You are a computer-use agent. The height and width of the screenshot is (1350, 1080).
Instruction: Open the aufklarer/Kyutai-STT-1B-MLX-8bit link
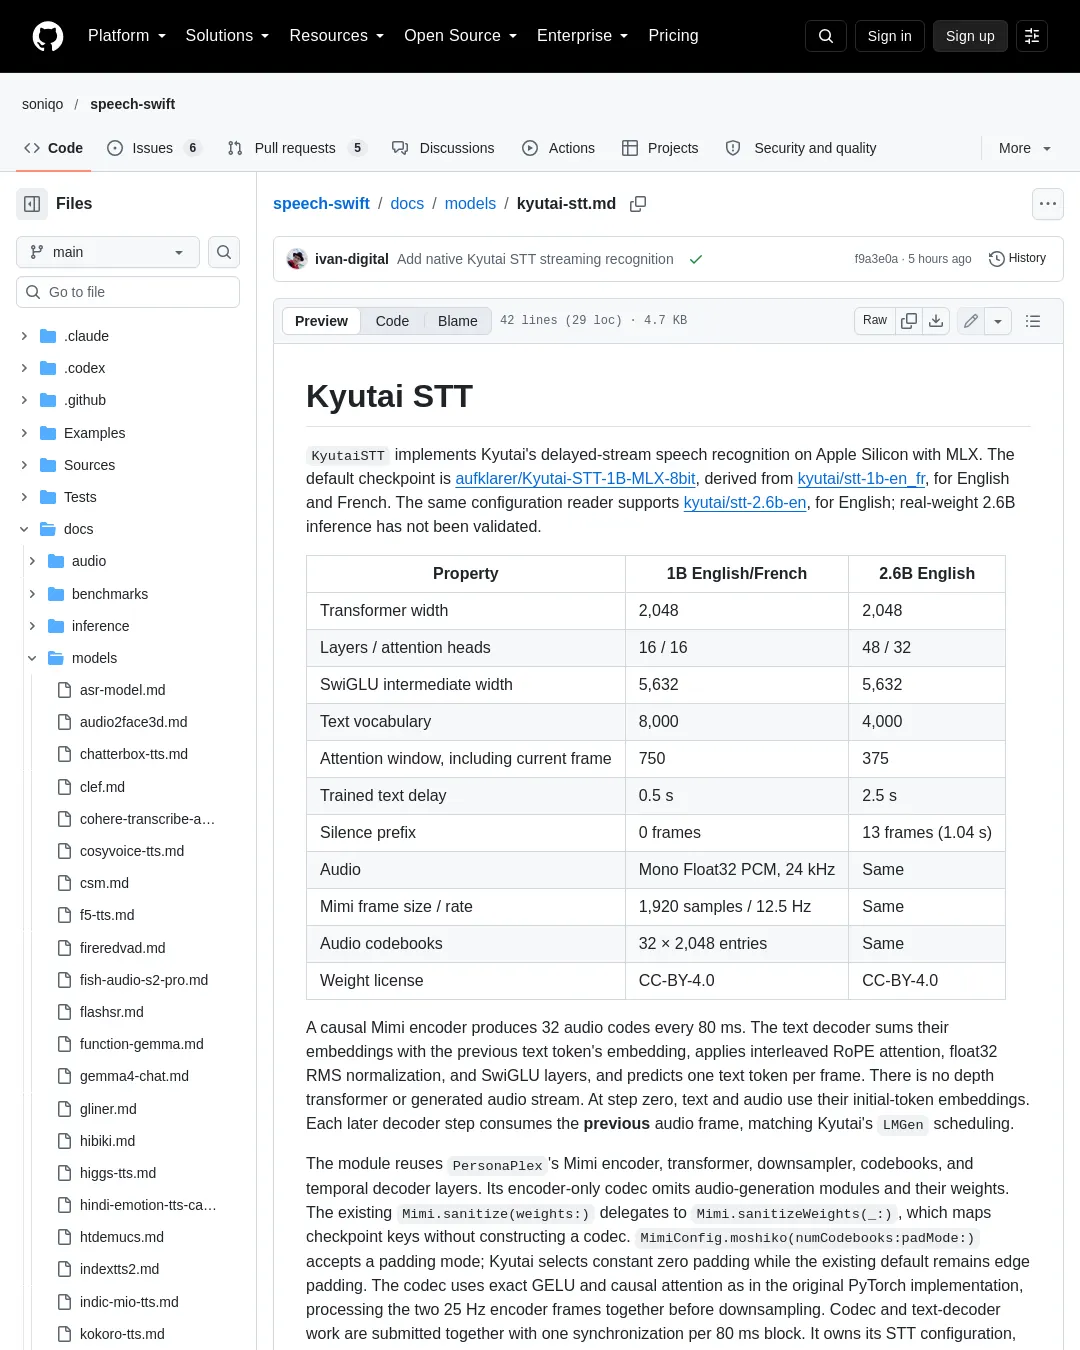pos(575,479)
